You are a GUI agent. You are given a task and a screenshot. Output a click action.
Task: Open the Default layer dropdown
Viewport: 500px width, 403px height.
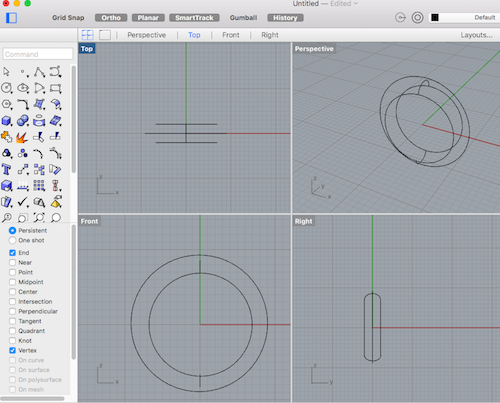click(464, 18)
